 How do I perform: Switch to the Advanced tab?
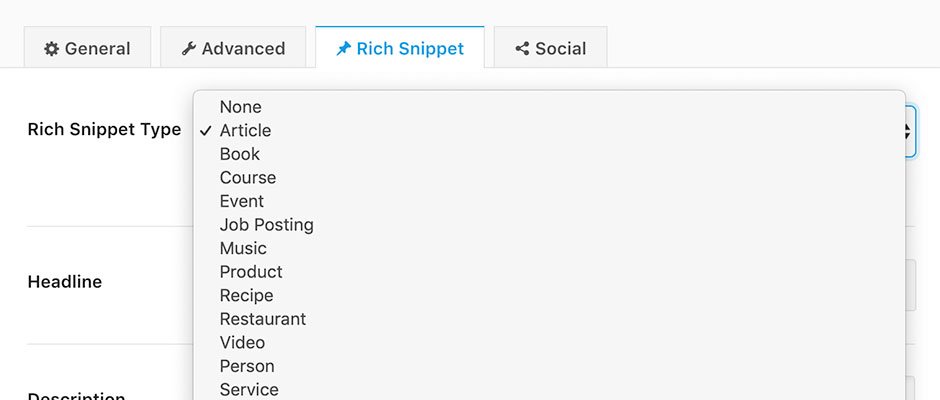tap(233, 48)
